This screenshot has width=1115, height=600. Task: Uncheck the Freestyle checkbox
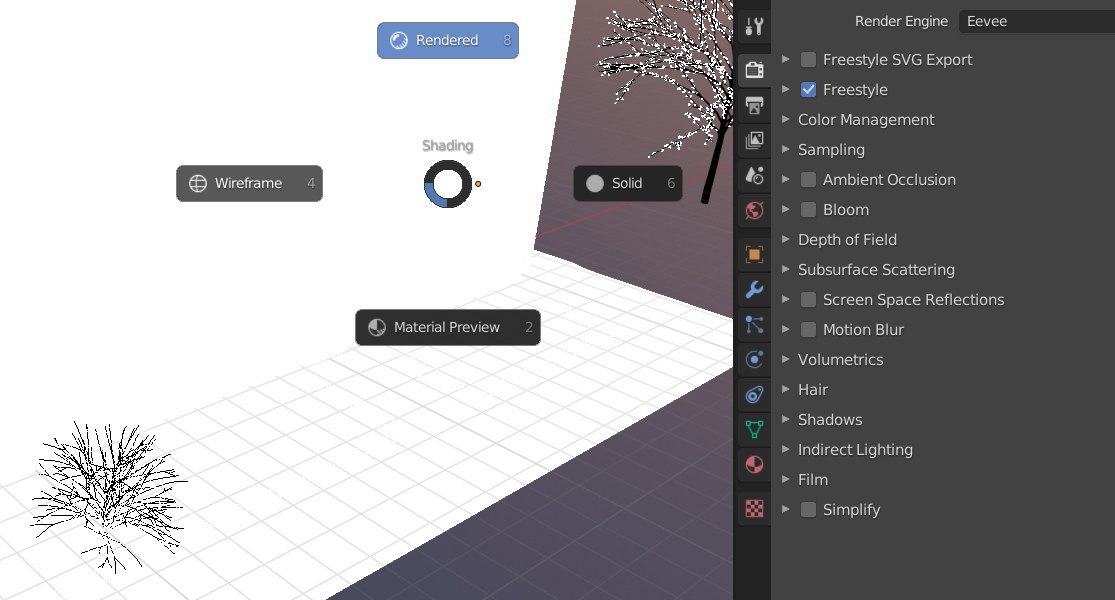tap(809, 90)
